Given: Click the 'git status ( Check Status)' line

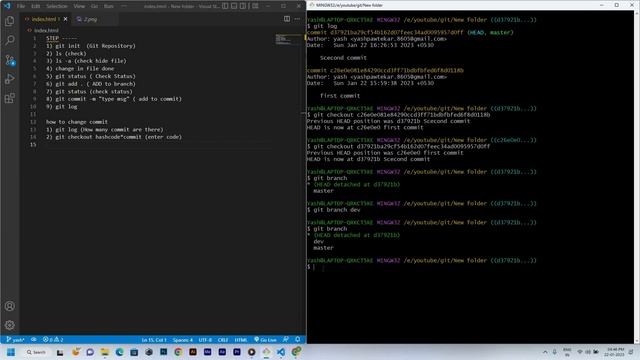Looking at the screenshot, I should coord(91,76).
